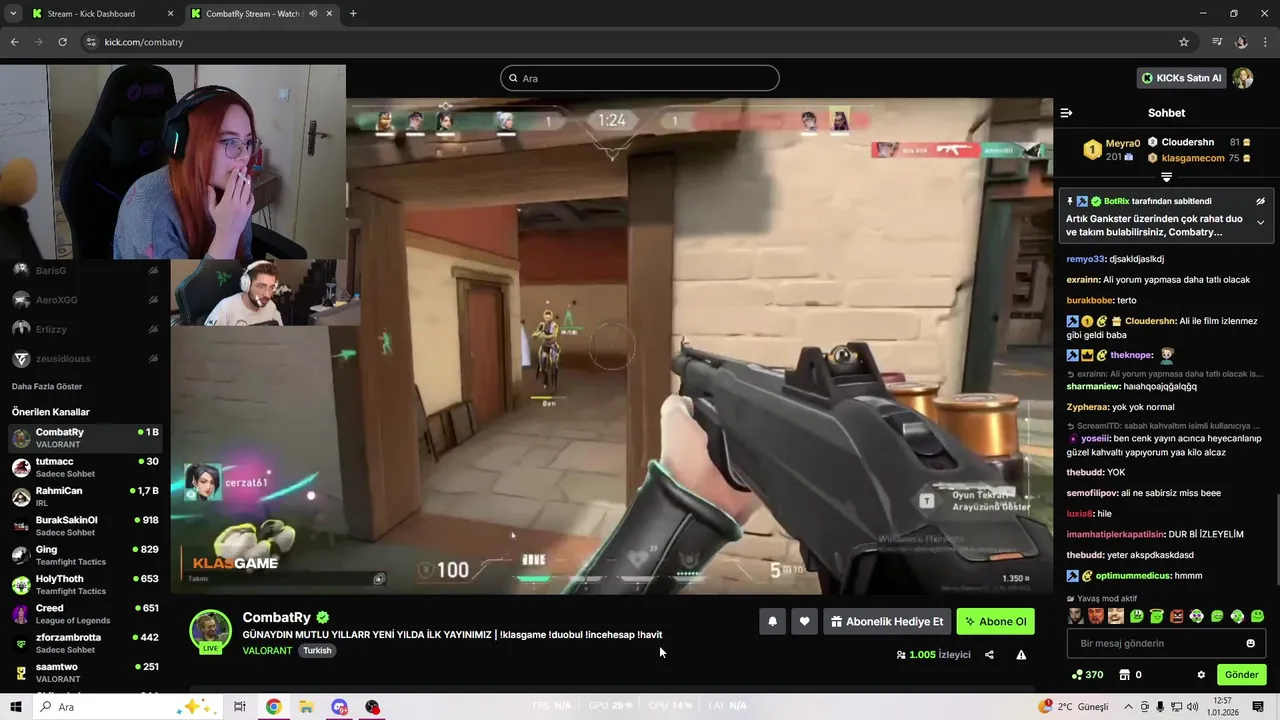Open saamtwo VALORANT channel
The width and height of the screenshot is (1280, 720).
pyautogui.click(x=85, y=672)
